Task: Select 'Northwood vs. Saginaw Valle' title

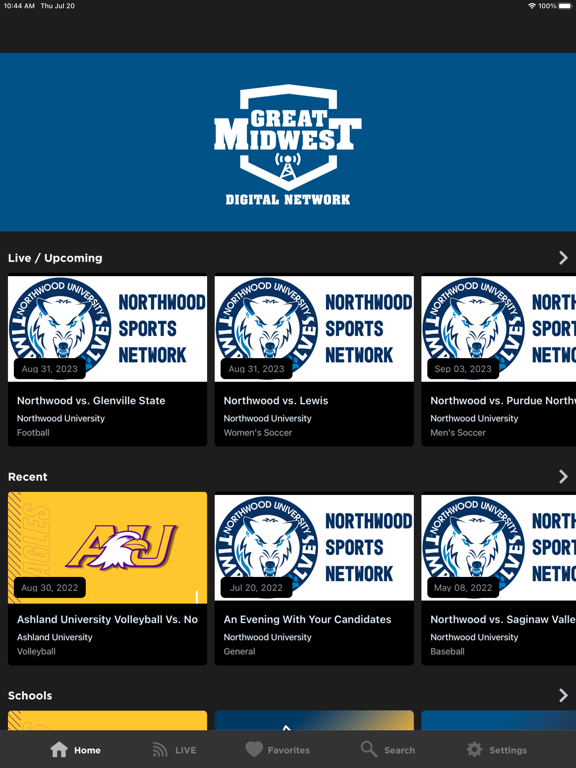Action: click(503, 620)
